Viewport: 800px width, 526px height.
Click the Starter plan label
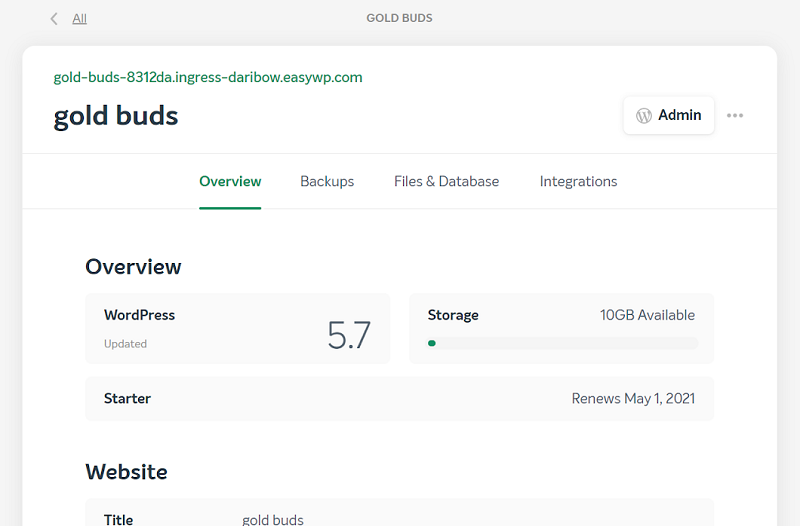tap(127, 398)
